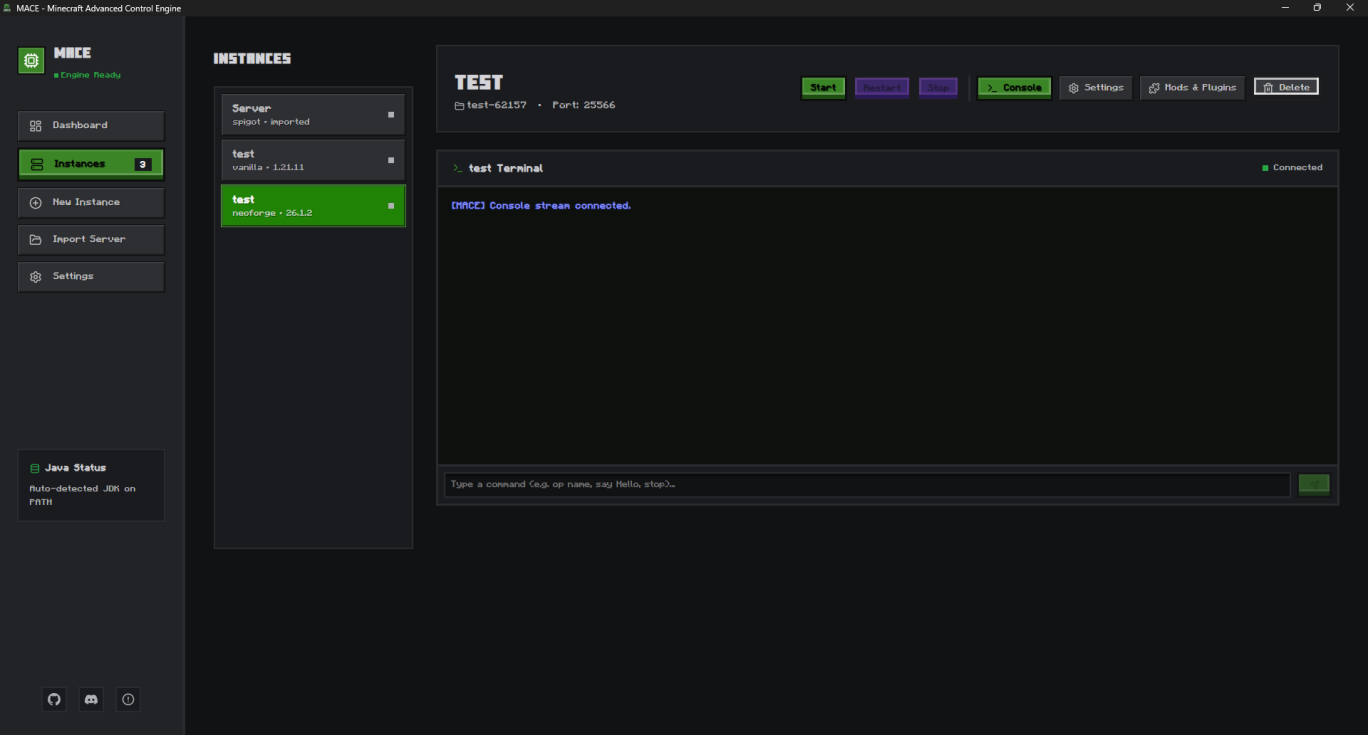This screenshot has width=1368, height=735.
Task: Start the test server
Action: [x=823, y=88]
